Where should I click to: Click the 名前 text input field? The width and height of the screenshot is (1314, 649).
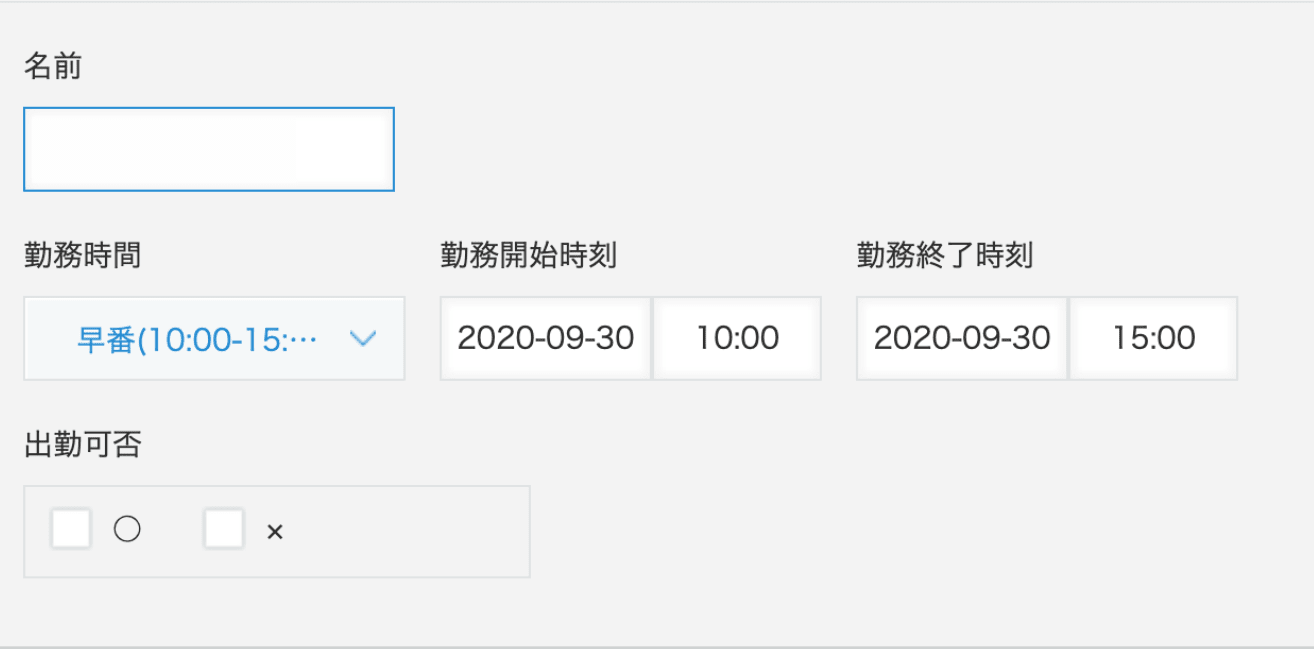pyautogui.click(x=209, y=149)
